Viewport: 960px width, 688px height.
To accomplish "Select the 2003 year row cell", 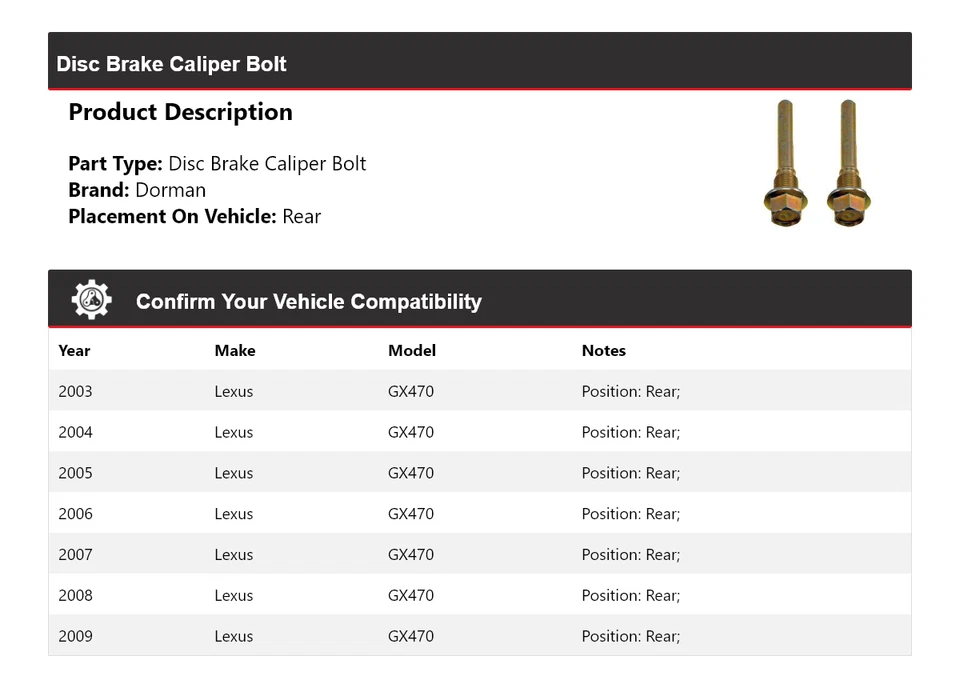I will pyautogui.click(x=75, y=392).
